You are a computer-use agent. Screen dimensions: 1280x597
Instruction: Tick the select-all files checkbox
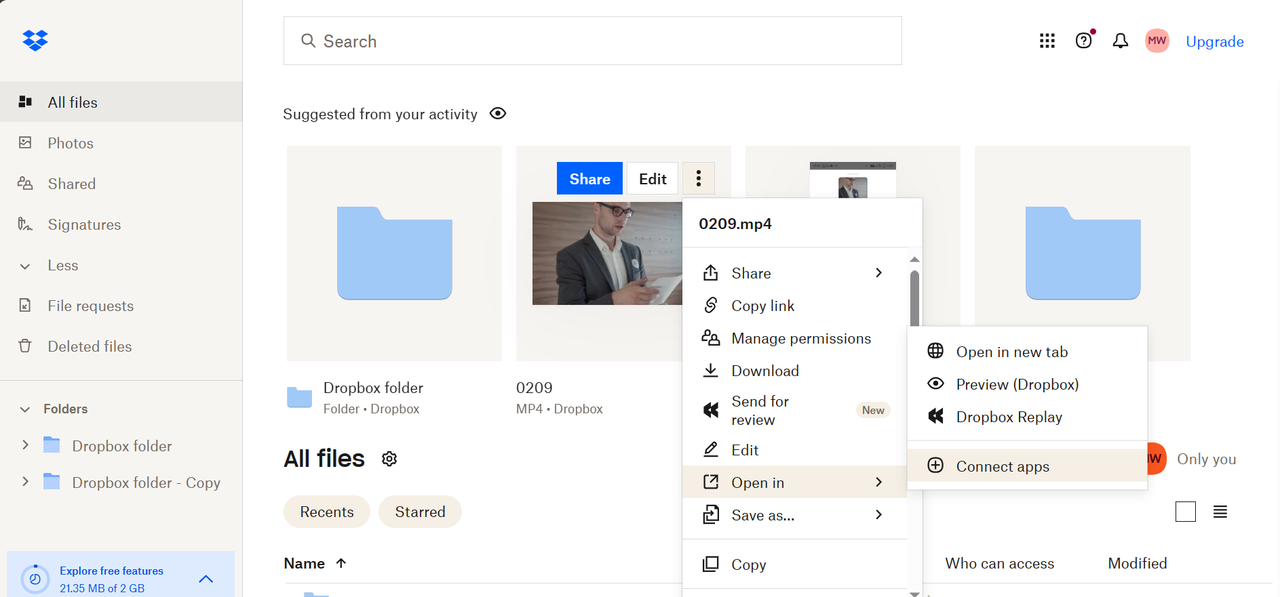click(1185, 511)
